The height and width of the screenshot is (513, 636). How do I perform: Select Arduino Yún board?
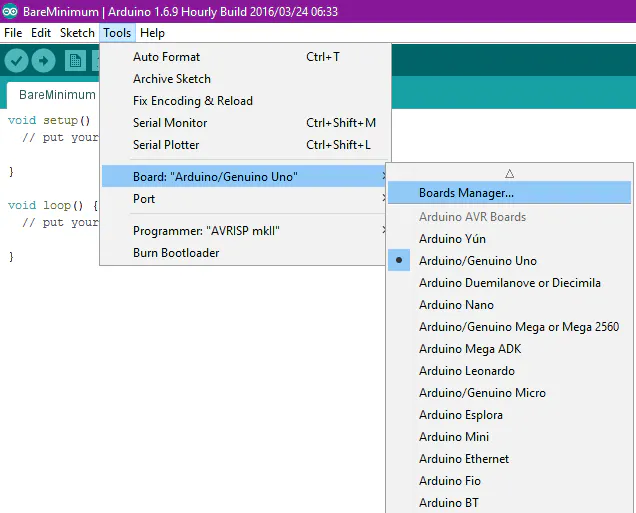(509, 239)
